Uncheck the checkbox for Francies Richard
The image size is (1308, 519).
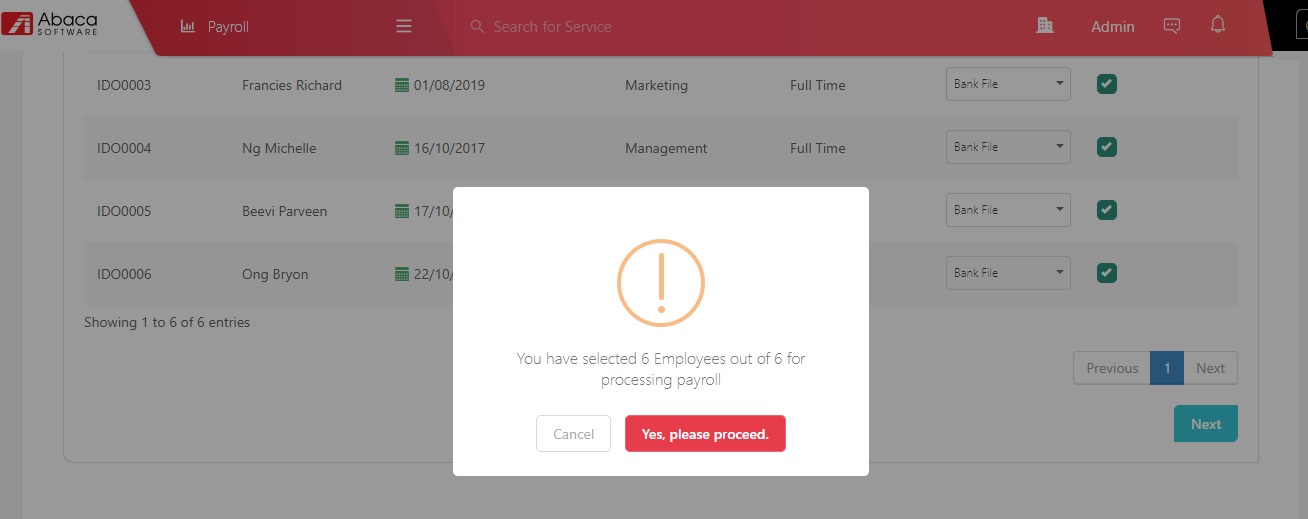(x=1106, y=84)
